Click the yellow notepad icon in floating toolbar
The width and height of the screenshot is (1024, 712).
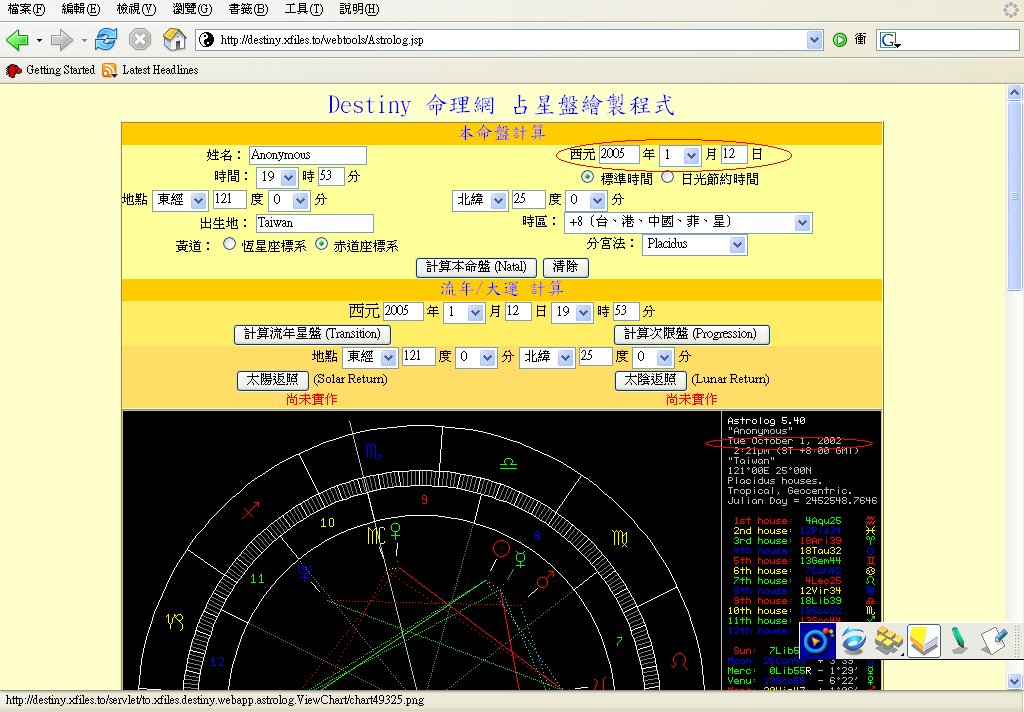(922, 640)
